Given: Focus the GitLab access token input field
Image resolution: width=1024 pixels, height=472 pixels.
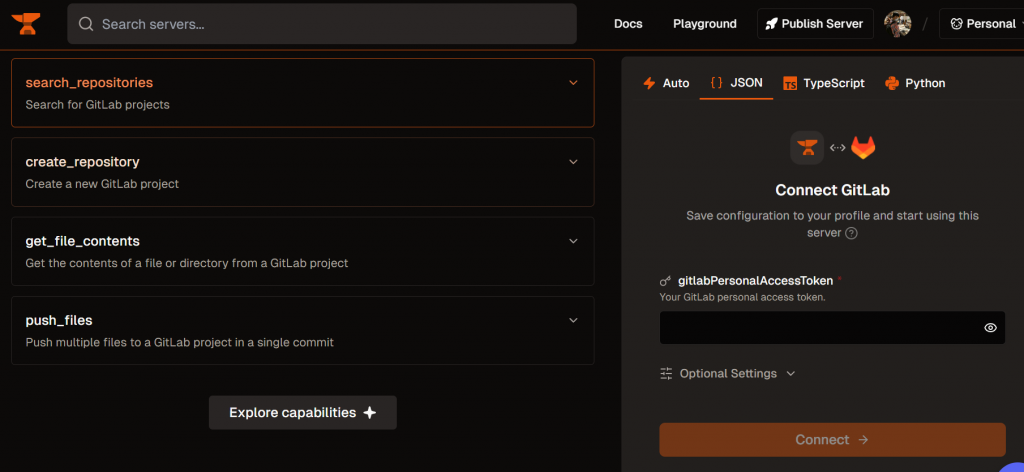Looking at the screenshot, I should point(832,328).
